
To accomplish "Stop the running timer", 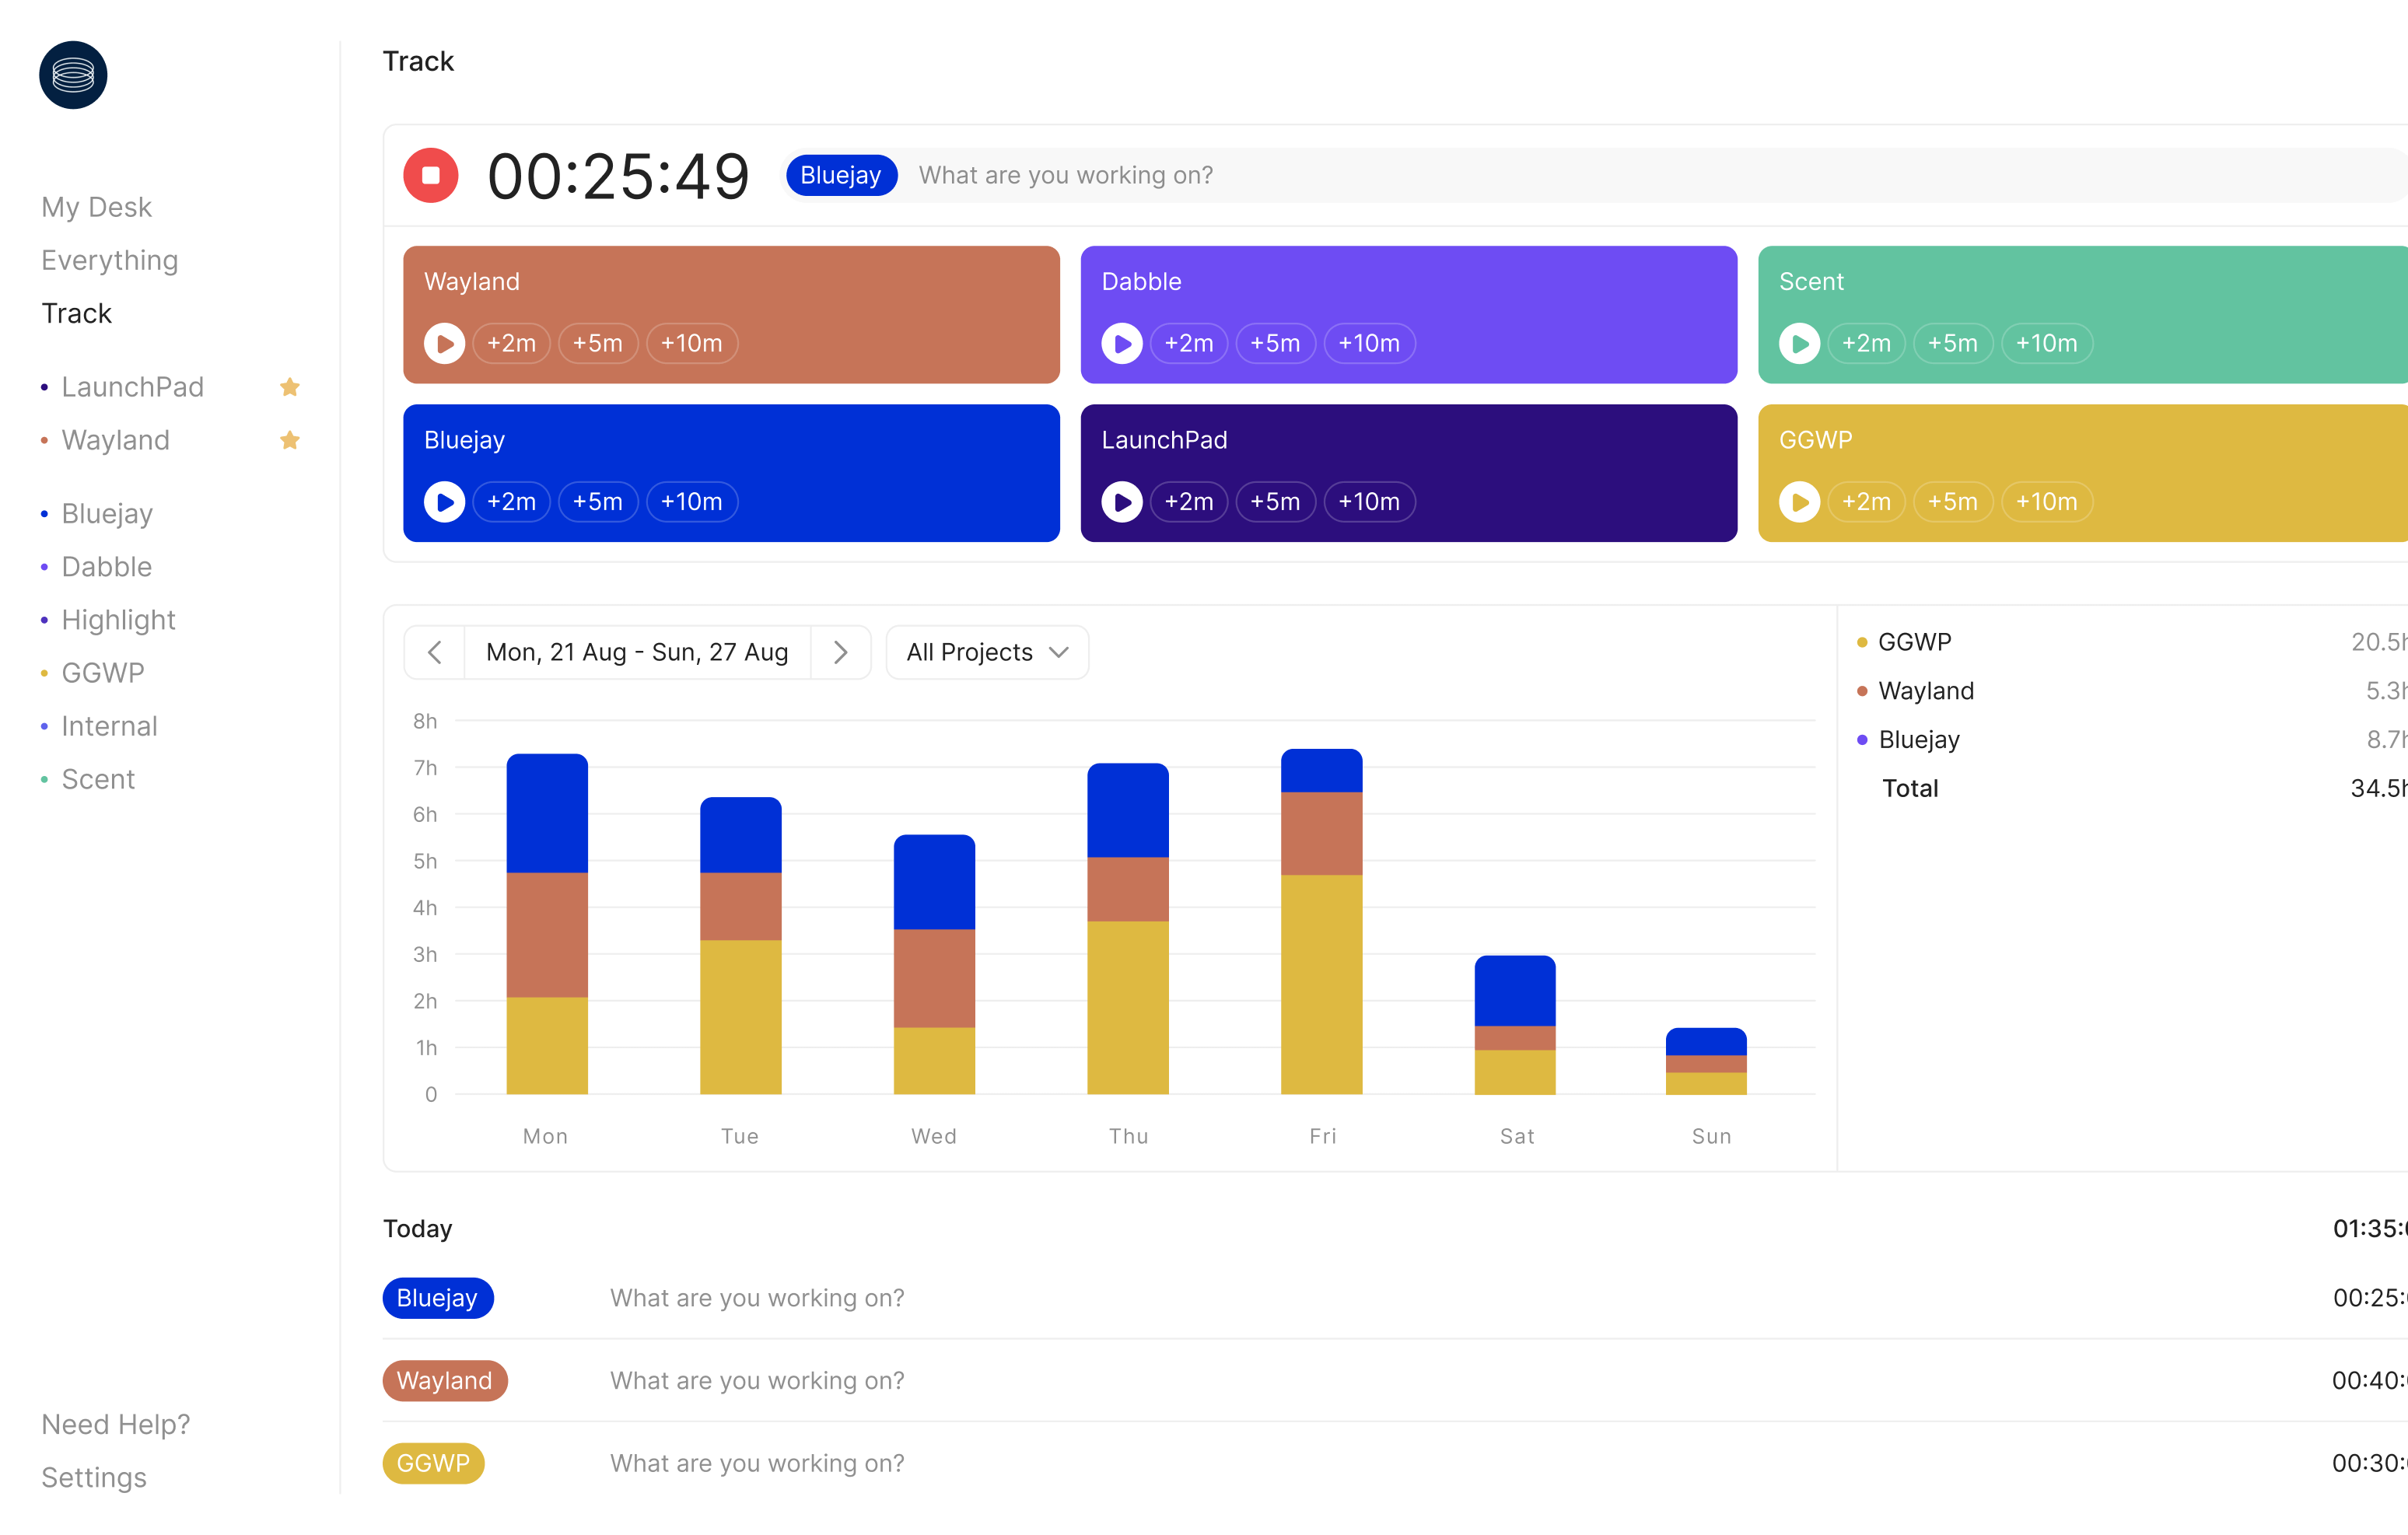I will (x=430, y=175).
